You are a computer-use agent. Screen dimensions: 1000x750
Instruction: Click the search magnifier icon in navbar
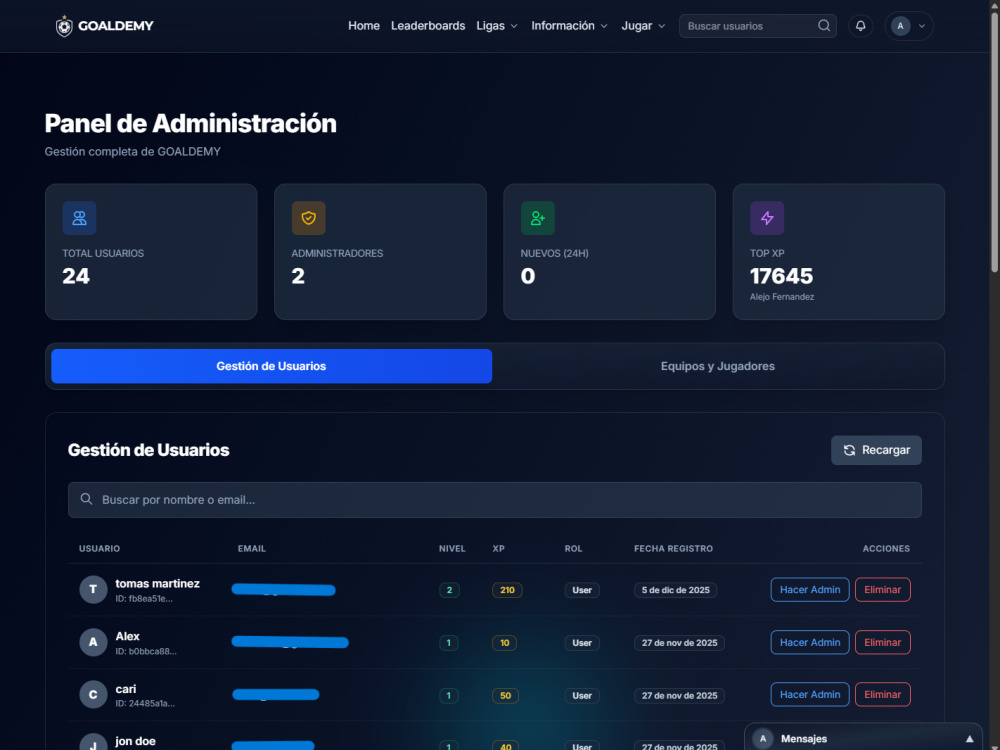pos(824,26)
